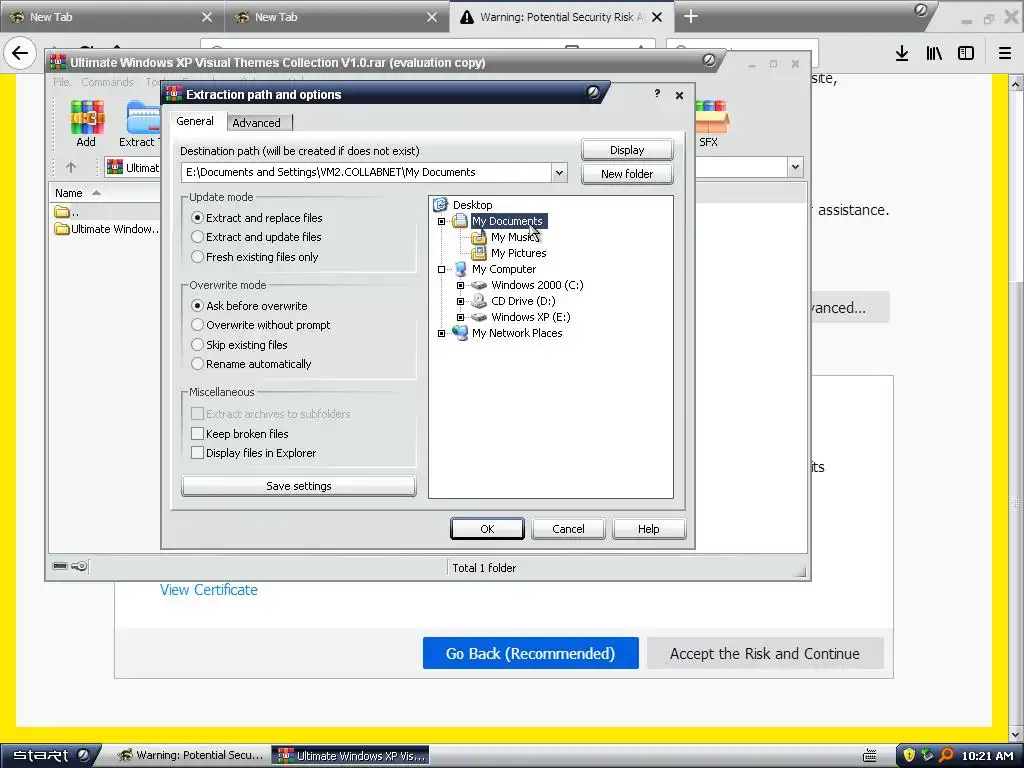Click the shield icon in system tray
1024x768 pixels.
tap(909, 756)
